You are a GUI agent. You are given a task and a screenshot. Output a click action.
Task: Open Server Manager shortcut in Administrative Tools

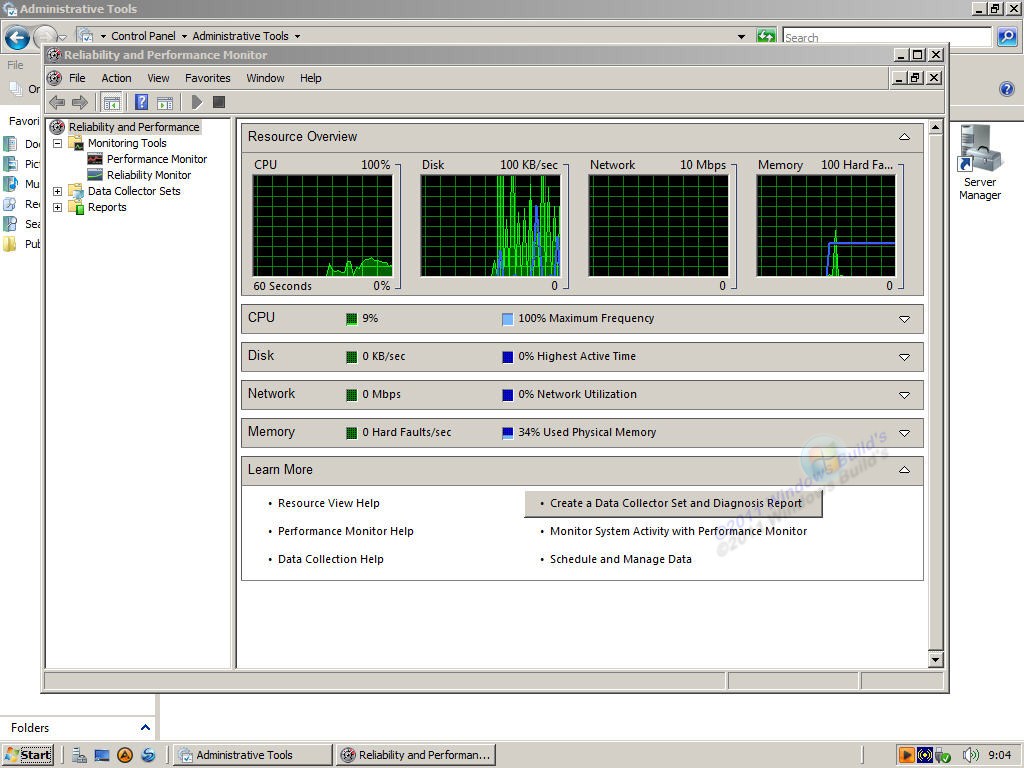click(x=980, y=162)
